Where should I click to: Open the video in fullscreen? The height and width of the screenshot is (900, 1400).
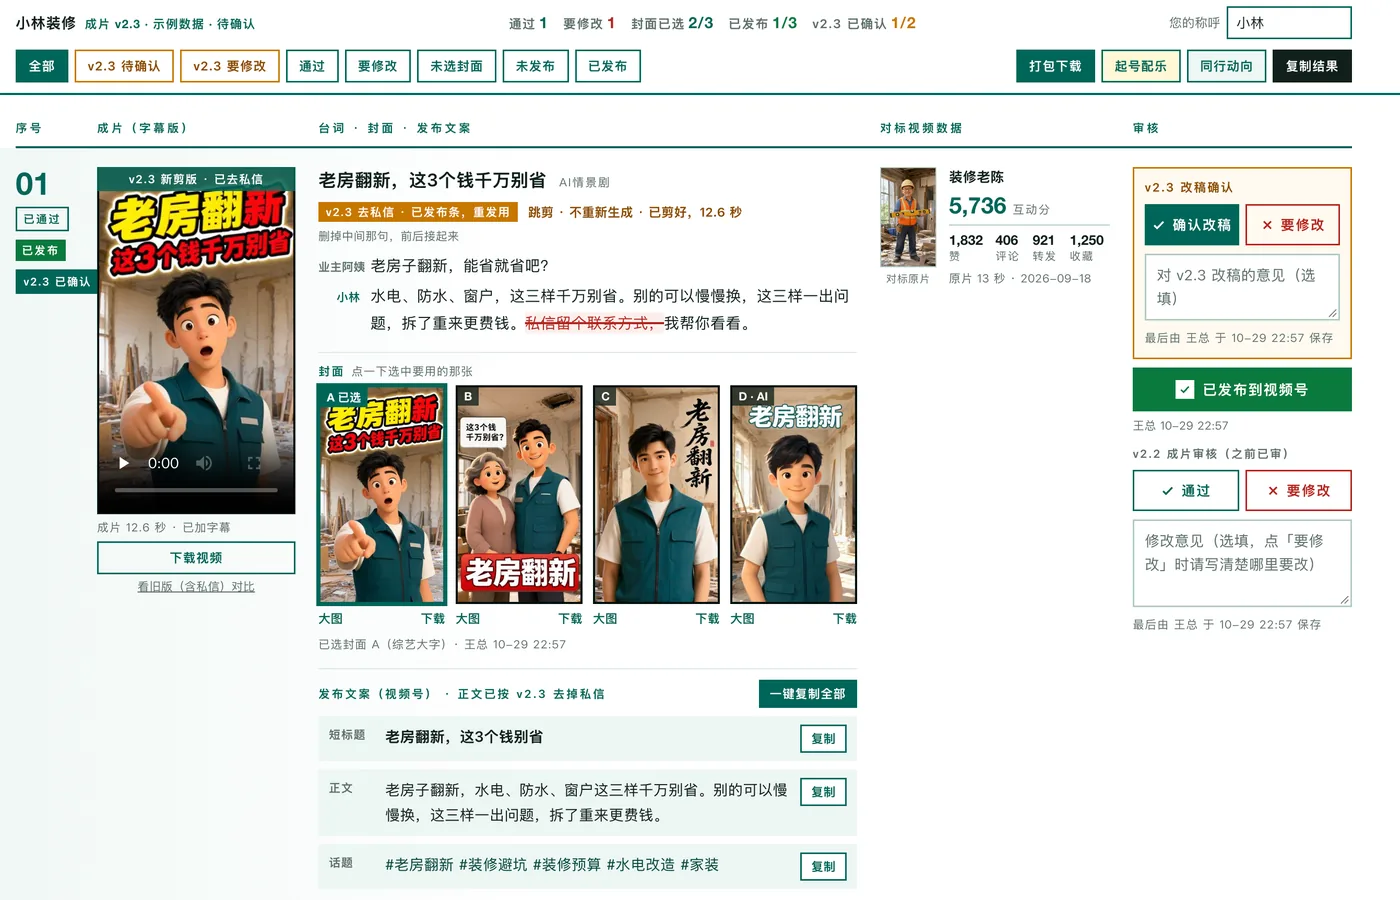(x=254, y=463)
